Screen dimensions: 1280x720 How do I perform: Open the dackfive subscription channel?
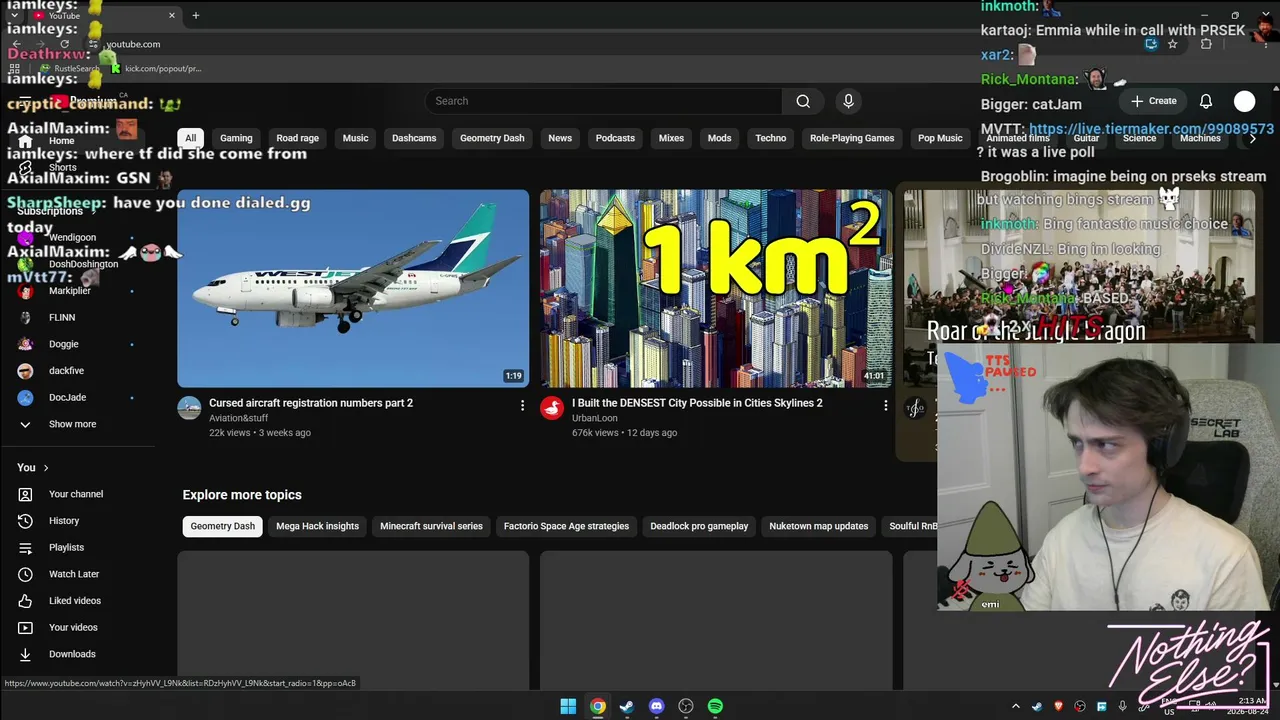tap(75, 371)
